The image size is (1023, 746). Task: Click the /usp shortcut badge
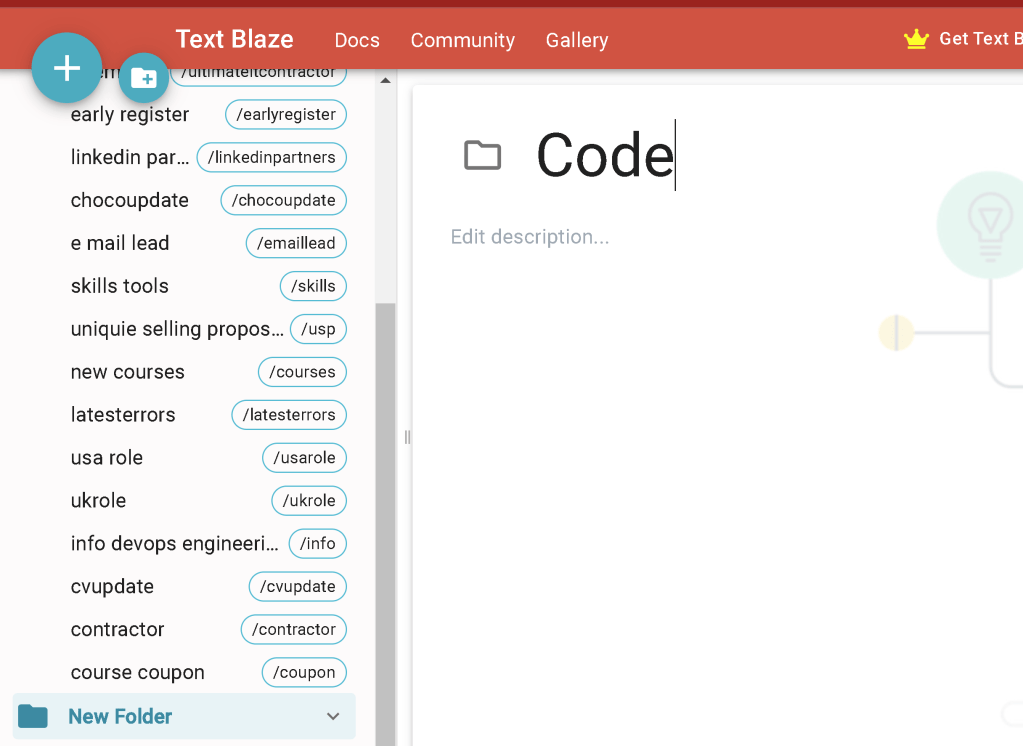318,329
